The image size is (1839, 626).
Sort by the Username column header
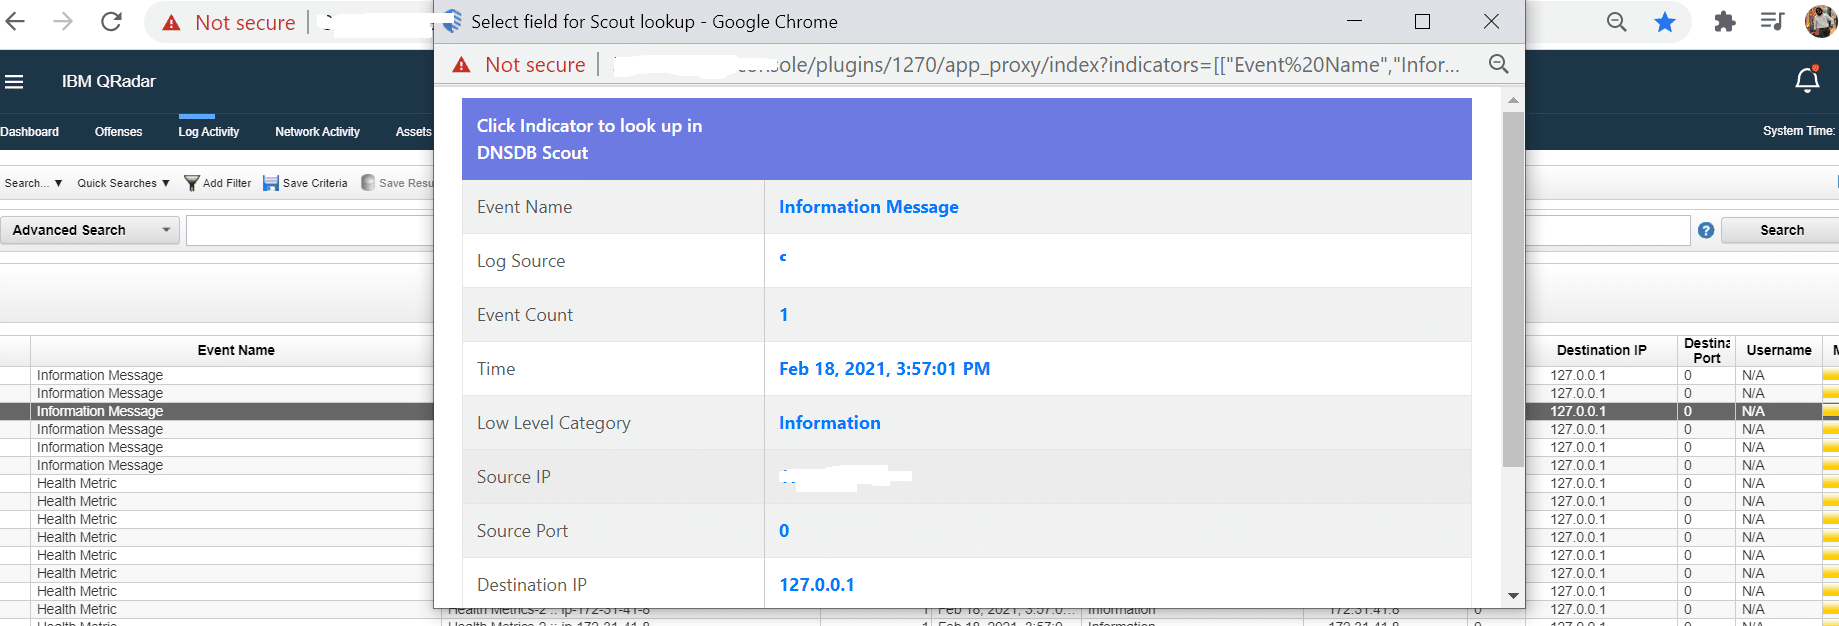[1778, 350]
